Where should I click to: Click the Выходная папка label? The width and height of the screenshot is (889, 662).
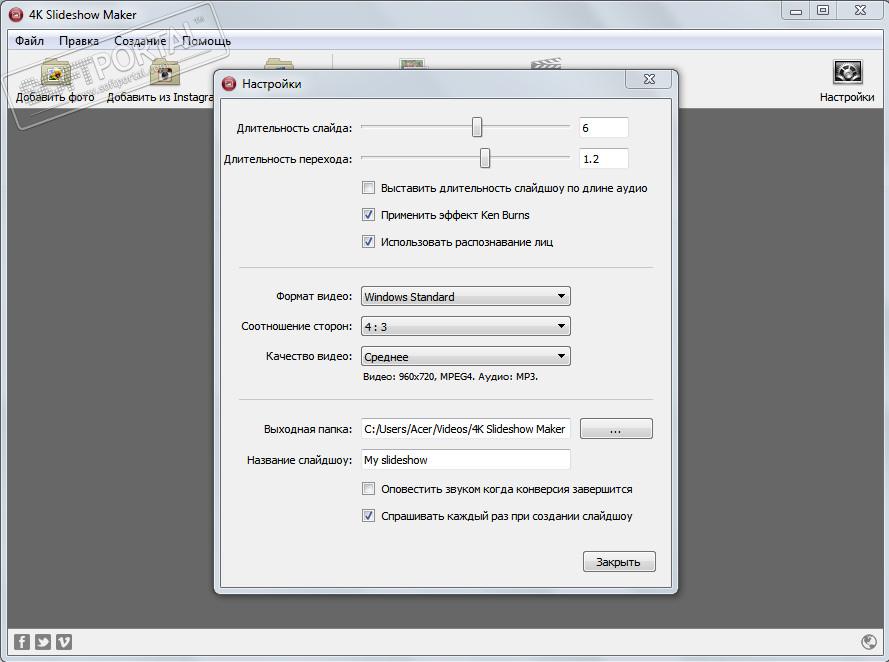pos(308,429)
